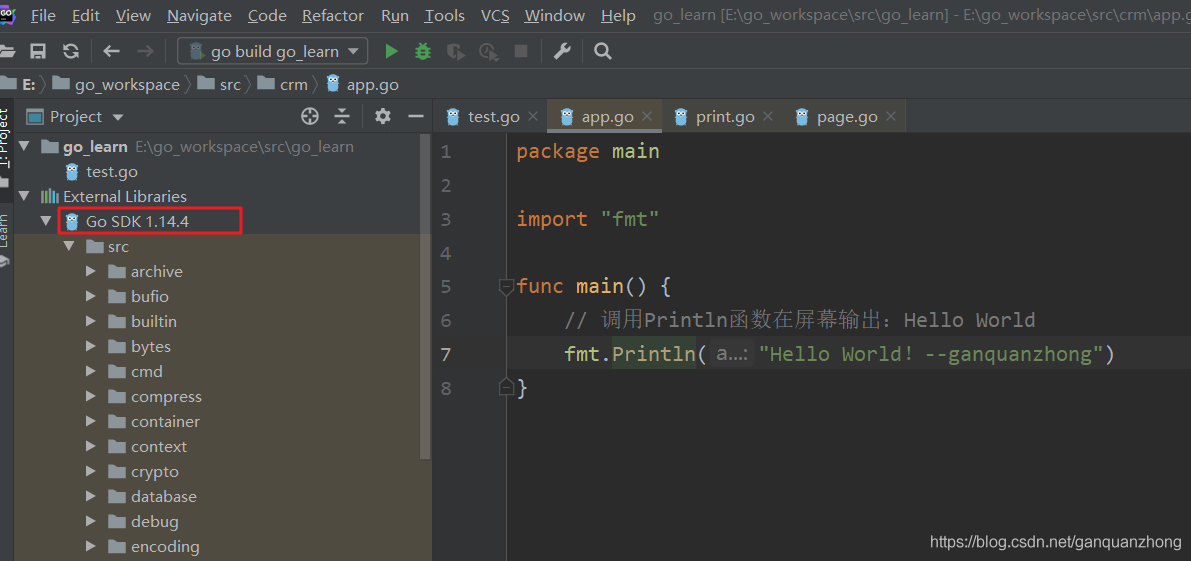1191x561 pixels.
Task: Select test.go in the project tree
Action: point(111,172)
